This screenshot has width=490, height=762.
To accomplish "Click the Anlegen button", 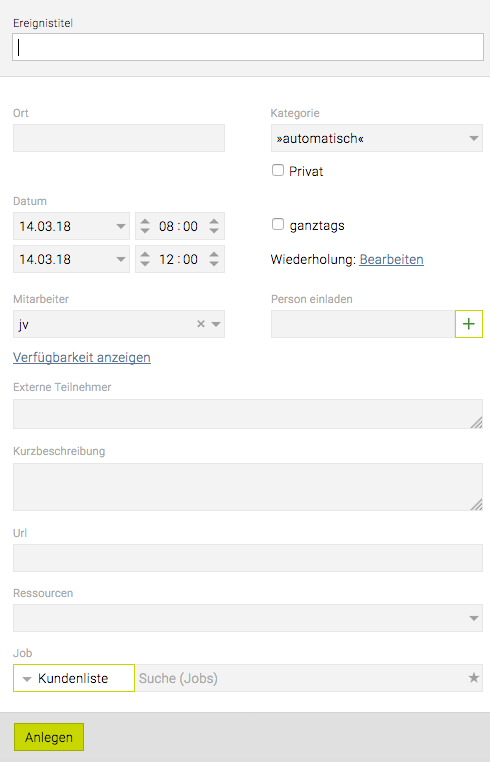I will (49, 737).
